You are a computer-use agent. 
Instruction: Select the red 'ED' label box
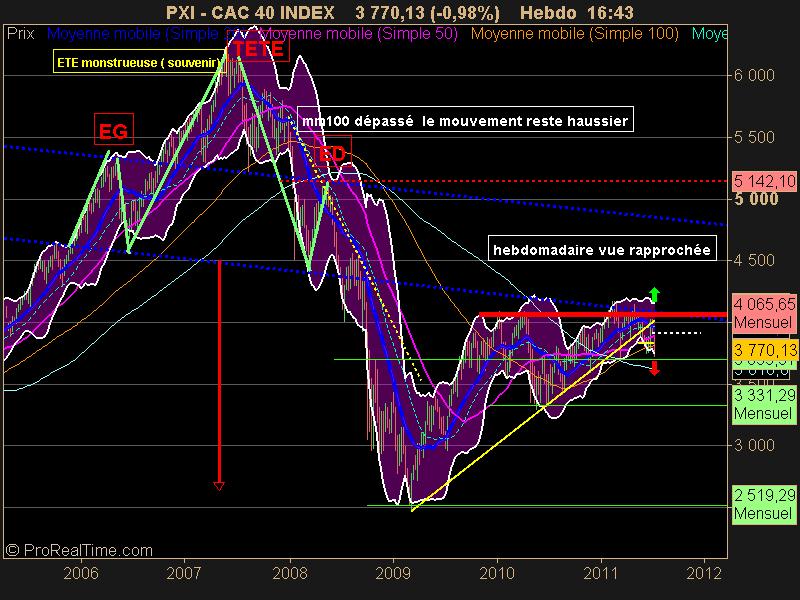(333, 152)
